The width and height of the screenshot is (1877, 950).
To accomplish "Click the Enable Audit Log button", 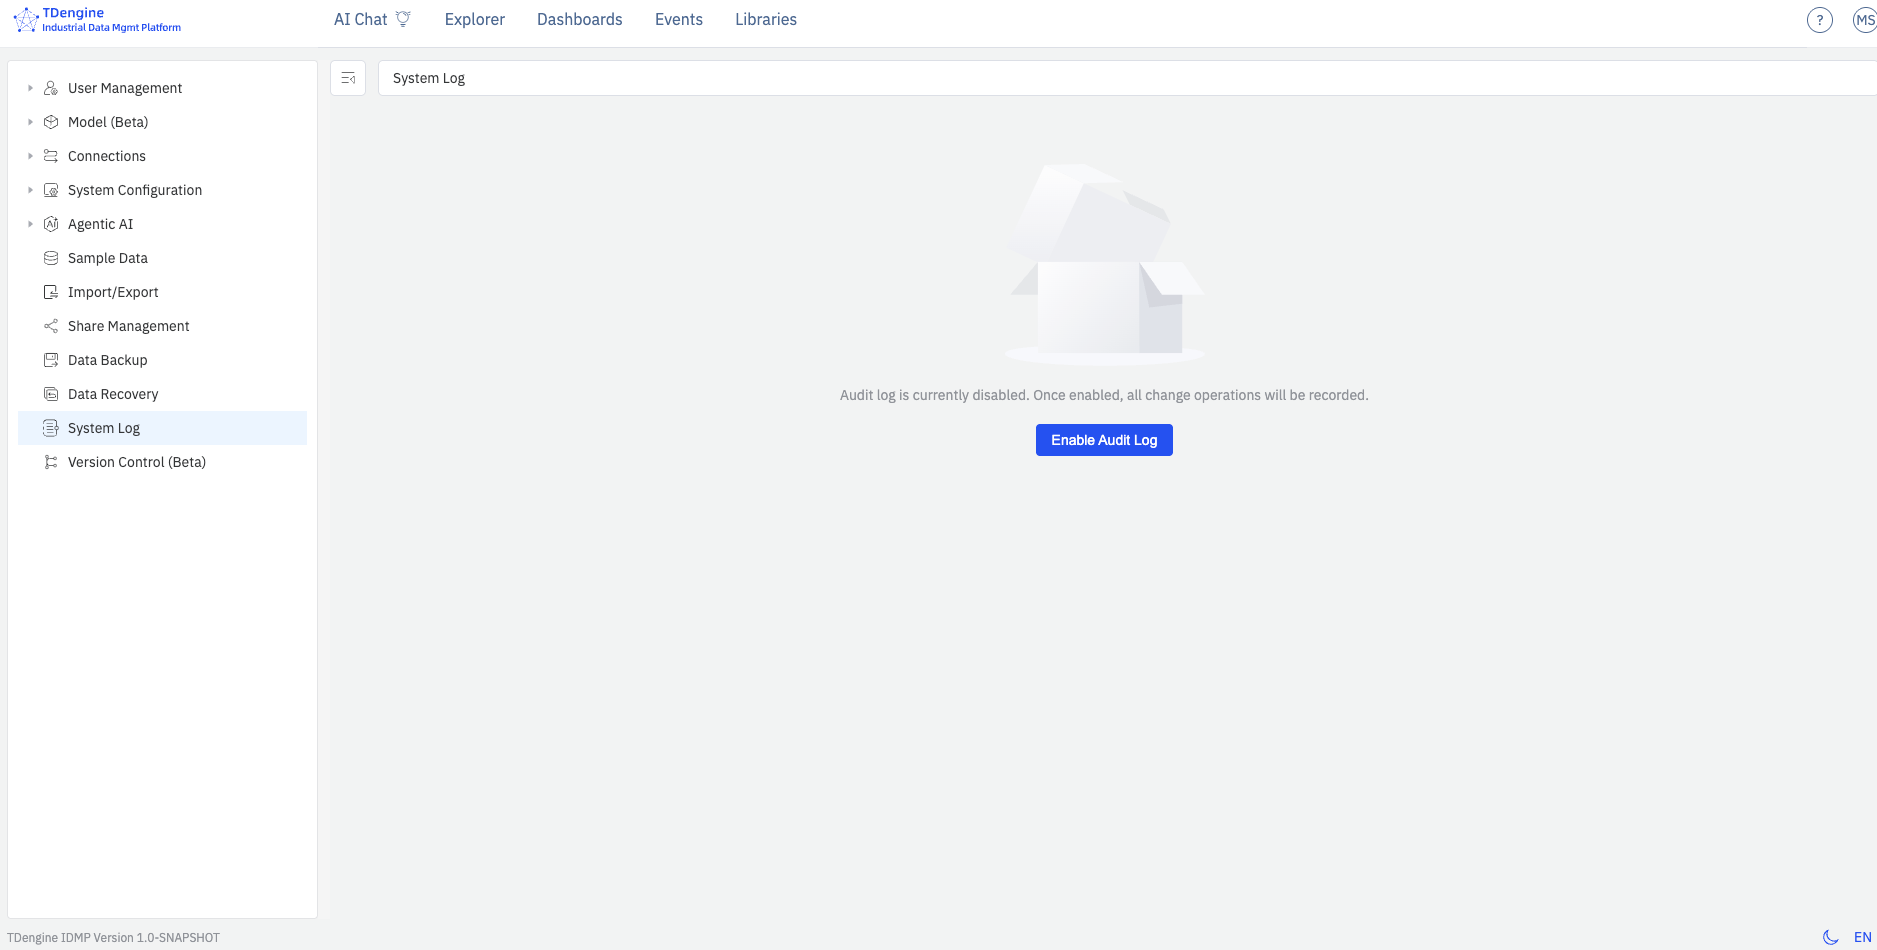I will click(x=1104, y=440).
